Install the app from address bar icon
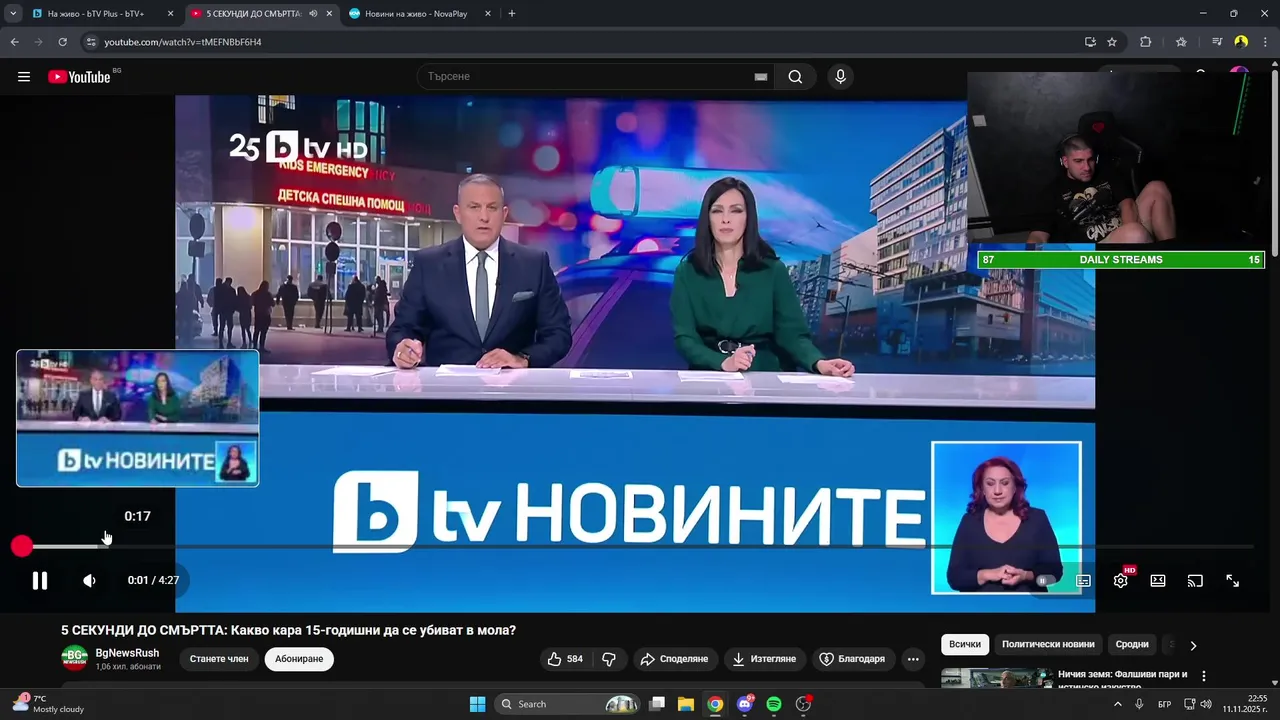The image size is (1280, 720). (1090, 42)
